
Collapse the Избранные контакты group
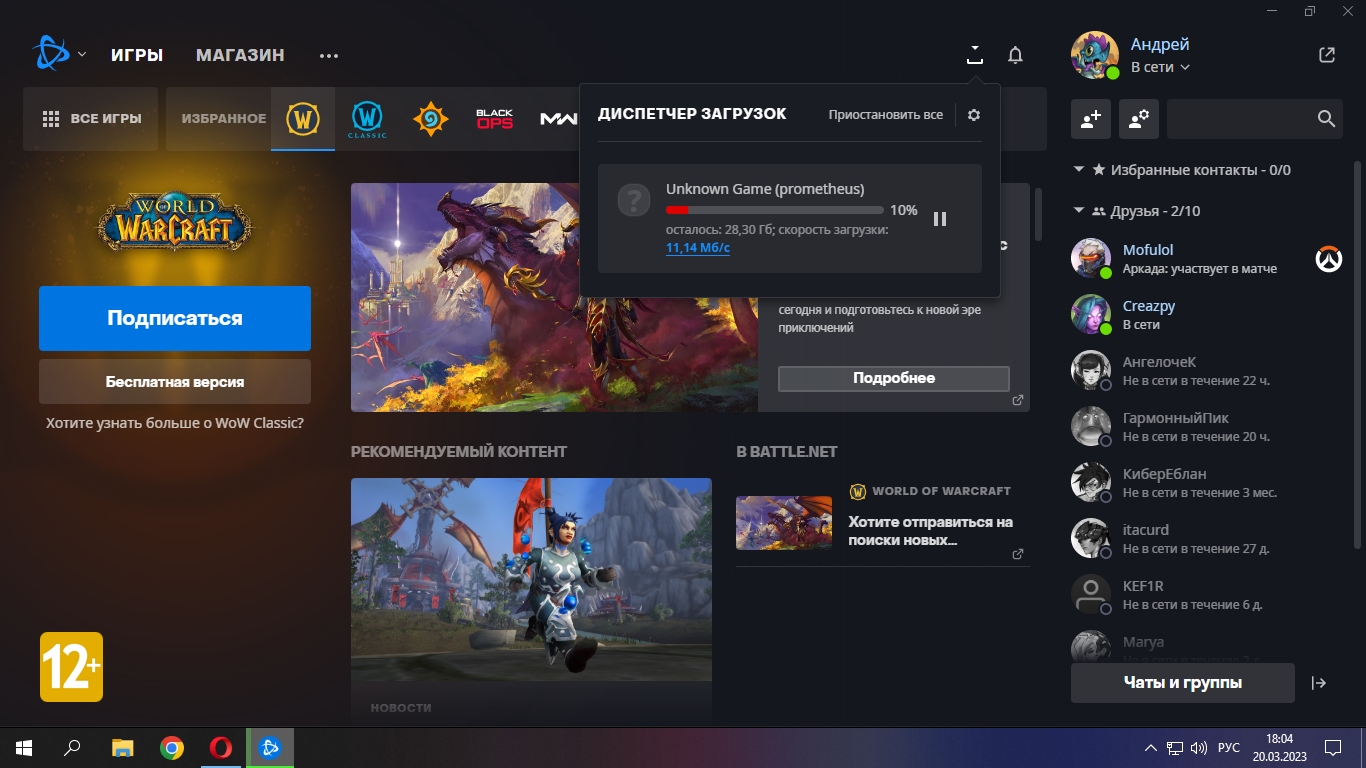(x=1079, y=170)
